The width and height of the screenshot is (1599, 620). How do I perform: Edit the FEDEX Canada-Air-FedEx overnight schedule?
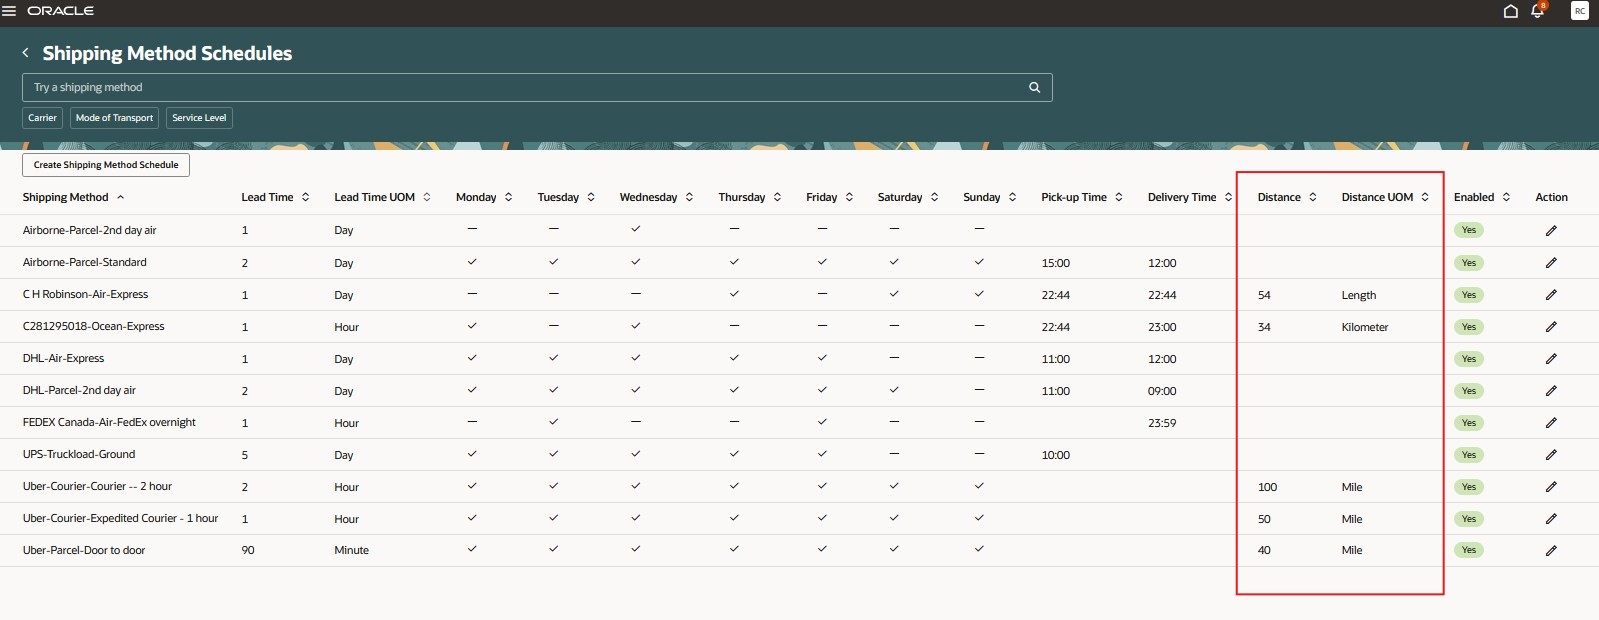[1551, 422]
